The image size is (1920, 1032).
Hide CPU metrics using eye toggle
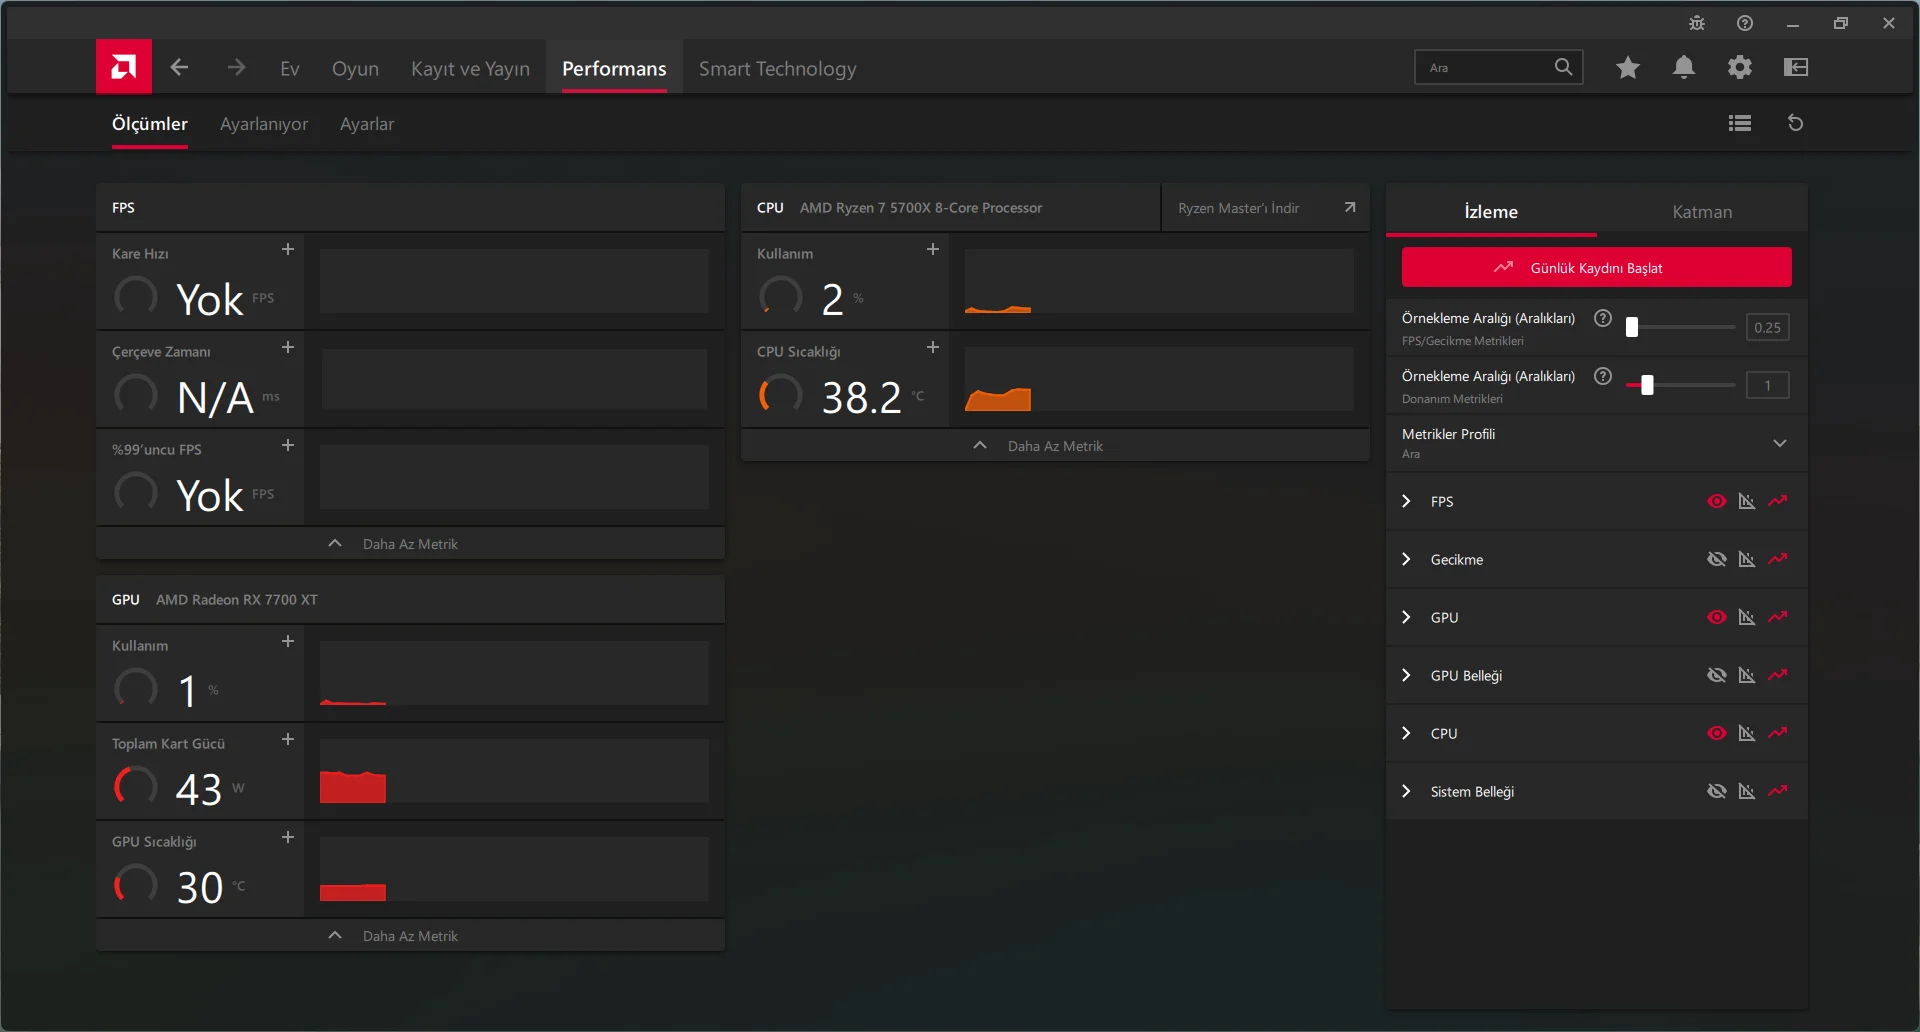(1716, 733)
